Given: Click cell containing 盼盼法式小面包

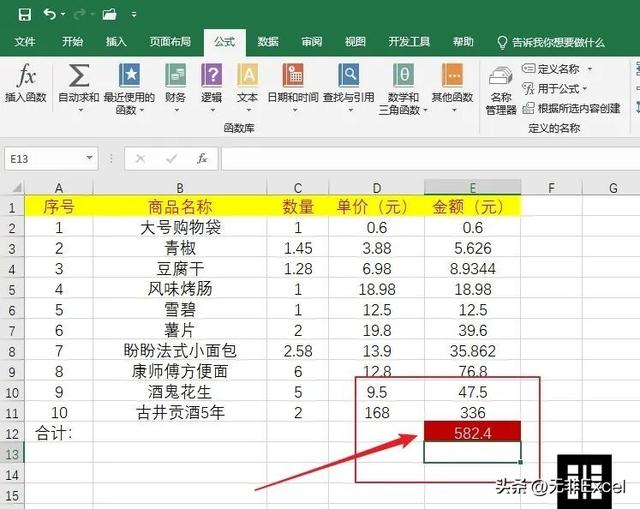Looking at the screenshot, I should (x=180, y=351).
